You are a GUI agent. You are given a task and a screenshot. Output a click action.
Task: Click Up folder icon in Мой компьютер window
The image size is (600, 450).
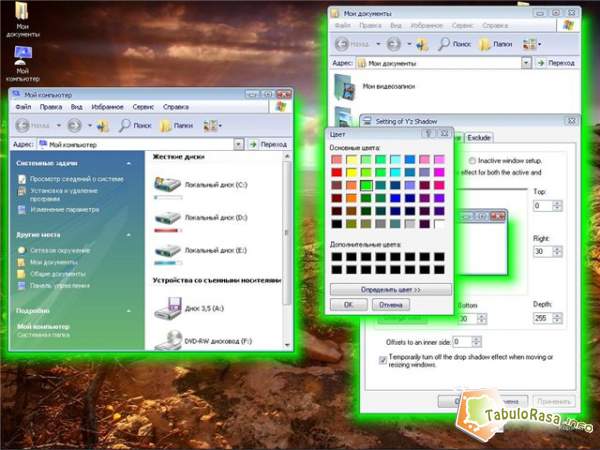click(x=103, y=126)
